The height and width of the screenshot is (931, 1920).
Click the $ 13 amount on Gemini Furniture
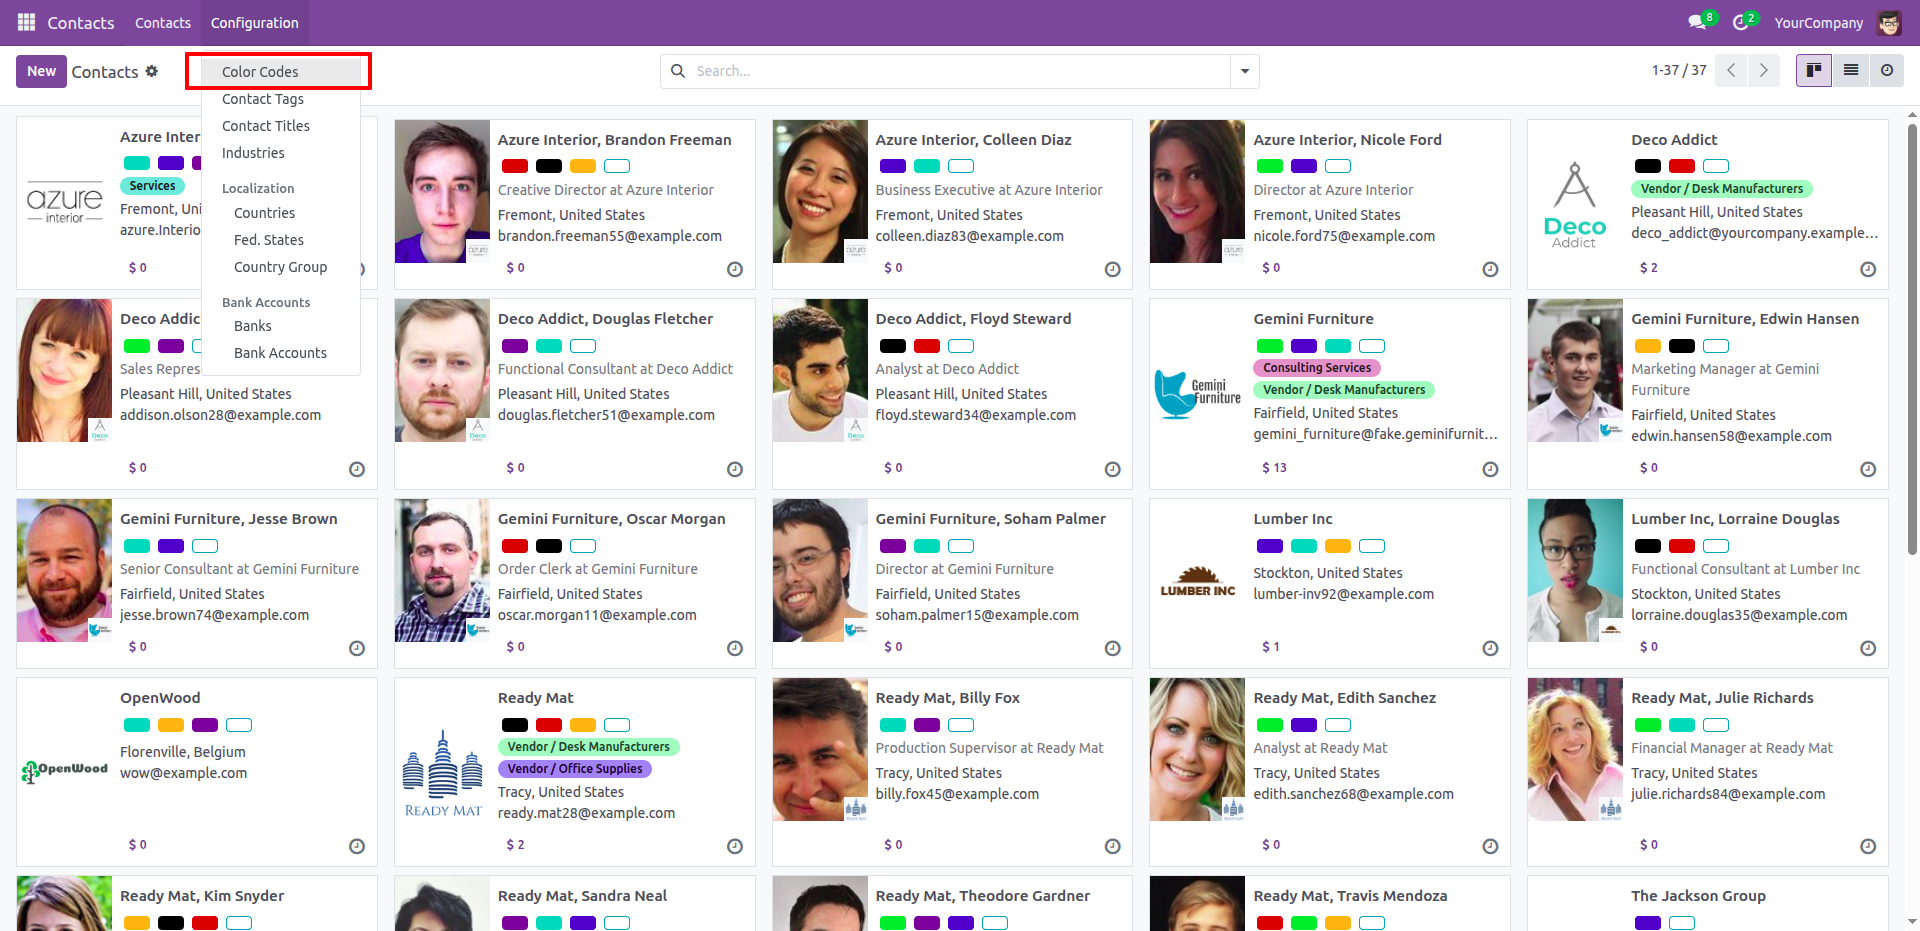pyautogui.click(x=1274, y=468)
